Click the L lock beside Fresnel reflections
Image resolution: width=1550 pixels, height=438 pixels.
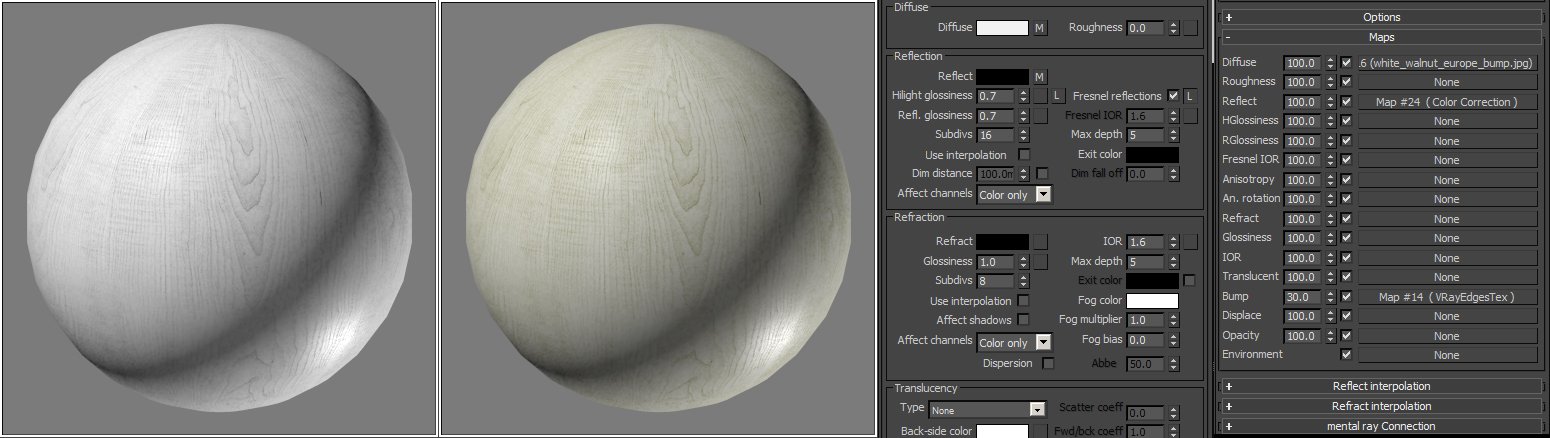coord(1190,96)
